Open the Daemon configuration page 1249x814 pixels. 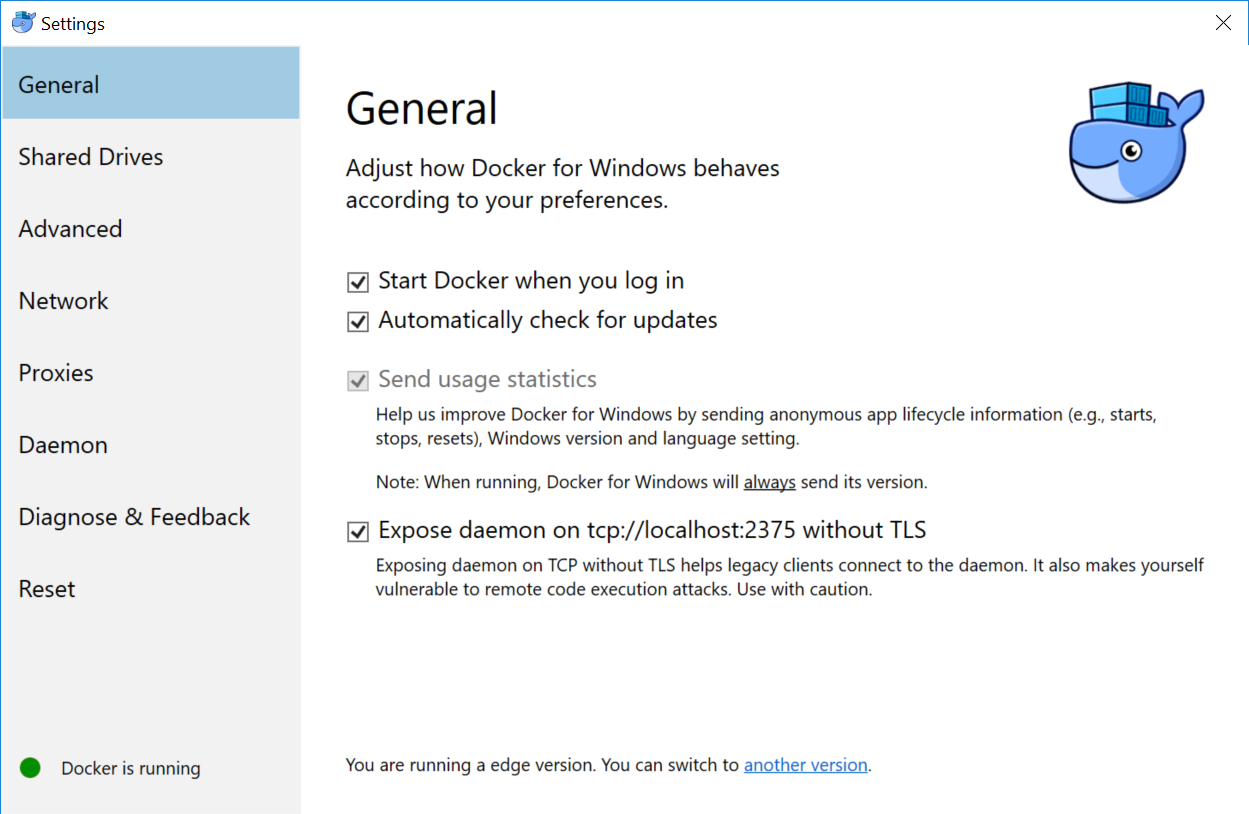63,445
